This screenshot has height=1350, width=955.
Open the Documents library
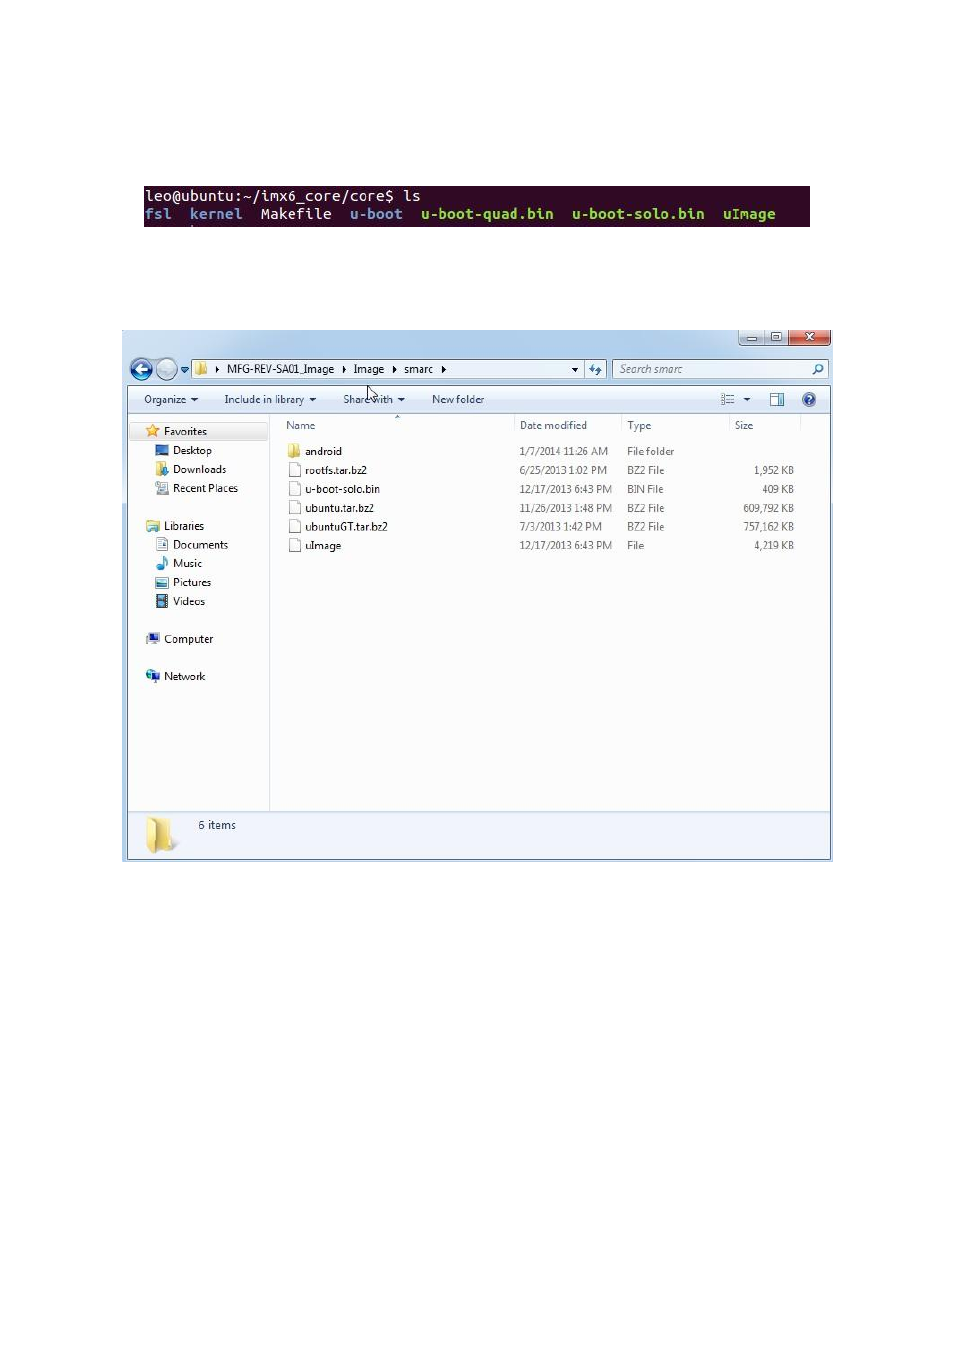(200, 545)
